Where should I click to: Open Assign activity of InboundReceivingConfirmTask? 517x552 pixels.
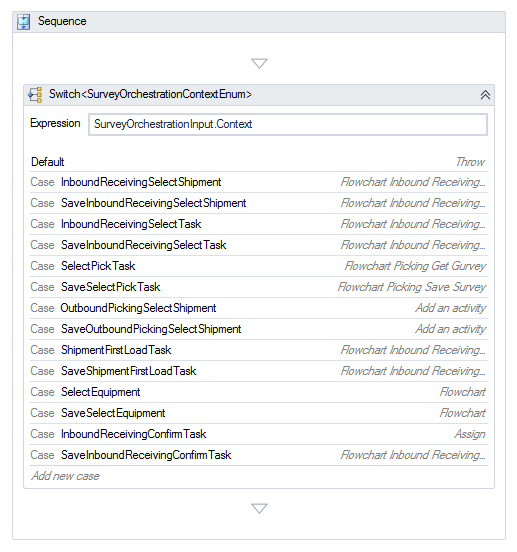(x=470, y=434)
